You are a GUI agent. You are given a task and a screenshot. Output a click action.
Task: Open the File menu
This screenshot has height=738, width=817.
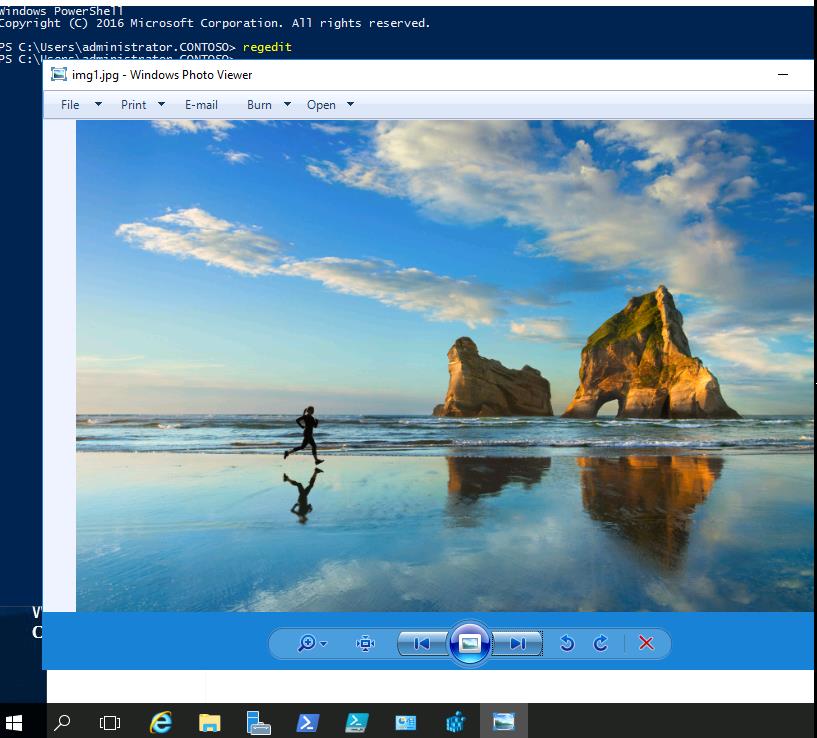[x=70, y=105]
